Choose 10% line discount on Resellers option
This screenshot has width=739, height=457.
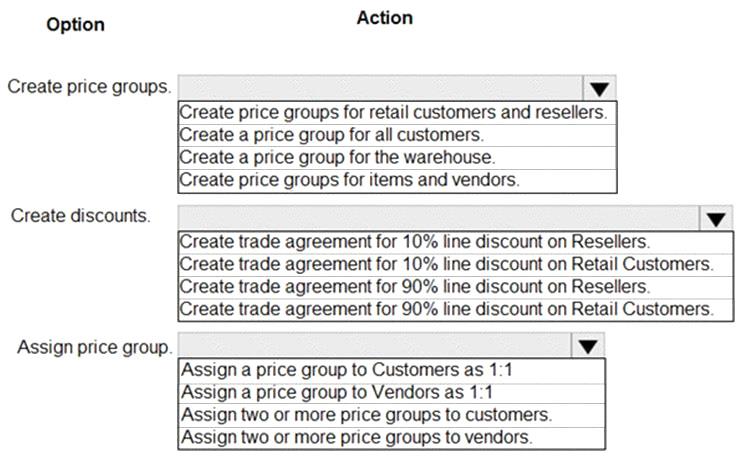click(414, 242)
